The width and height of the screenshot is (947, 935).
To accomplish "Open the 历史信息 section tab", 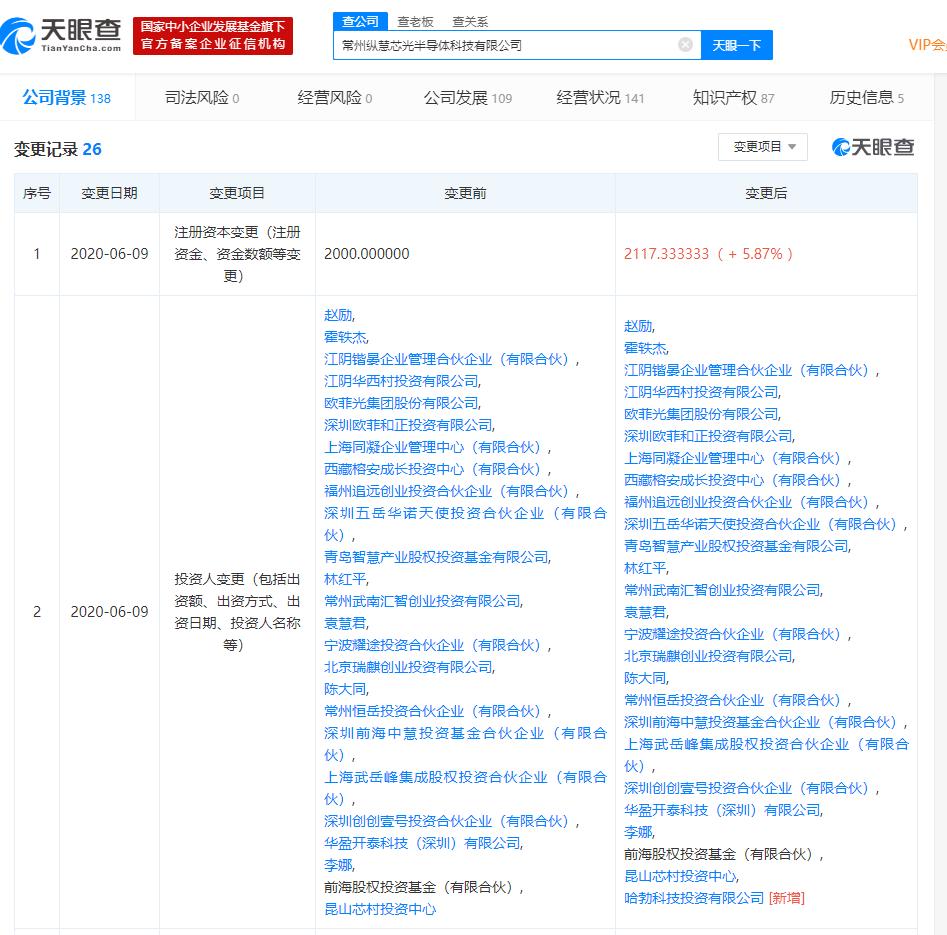I will tap(866, 97).
